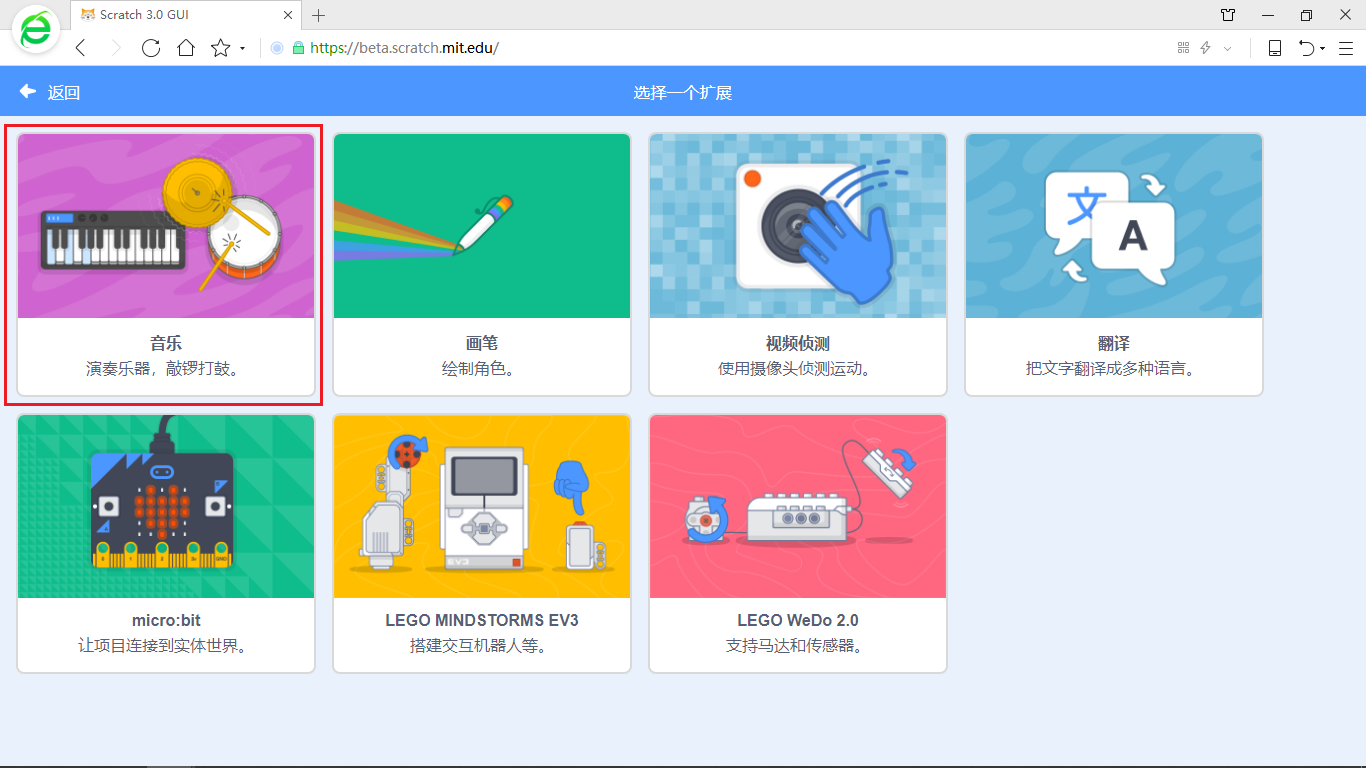The height and width of the screenshot is (768, 1366).
Task: Click description 让项目连接到实体世界。
Action: click(x=166, y=646)
